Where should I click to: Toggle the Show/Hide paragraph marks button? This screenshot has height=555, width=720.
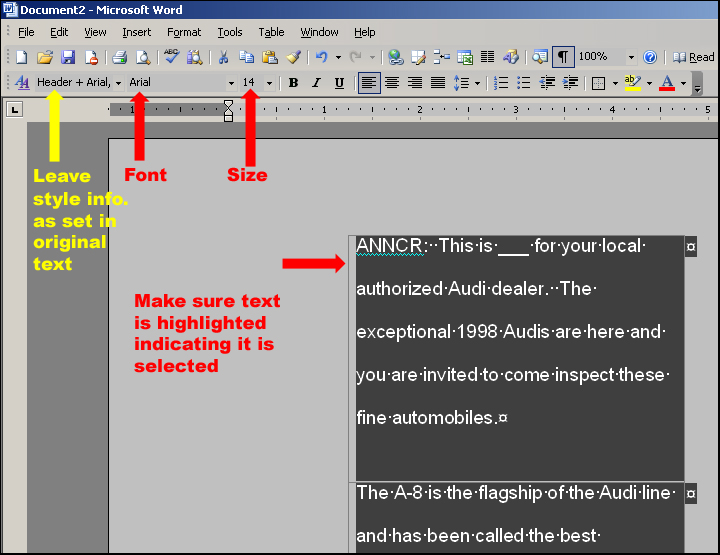563,58
